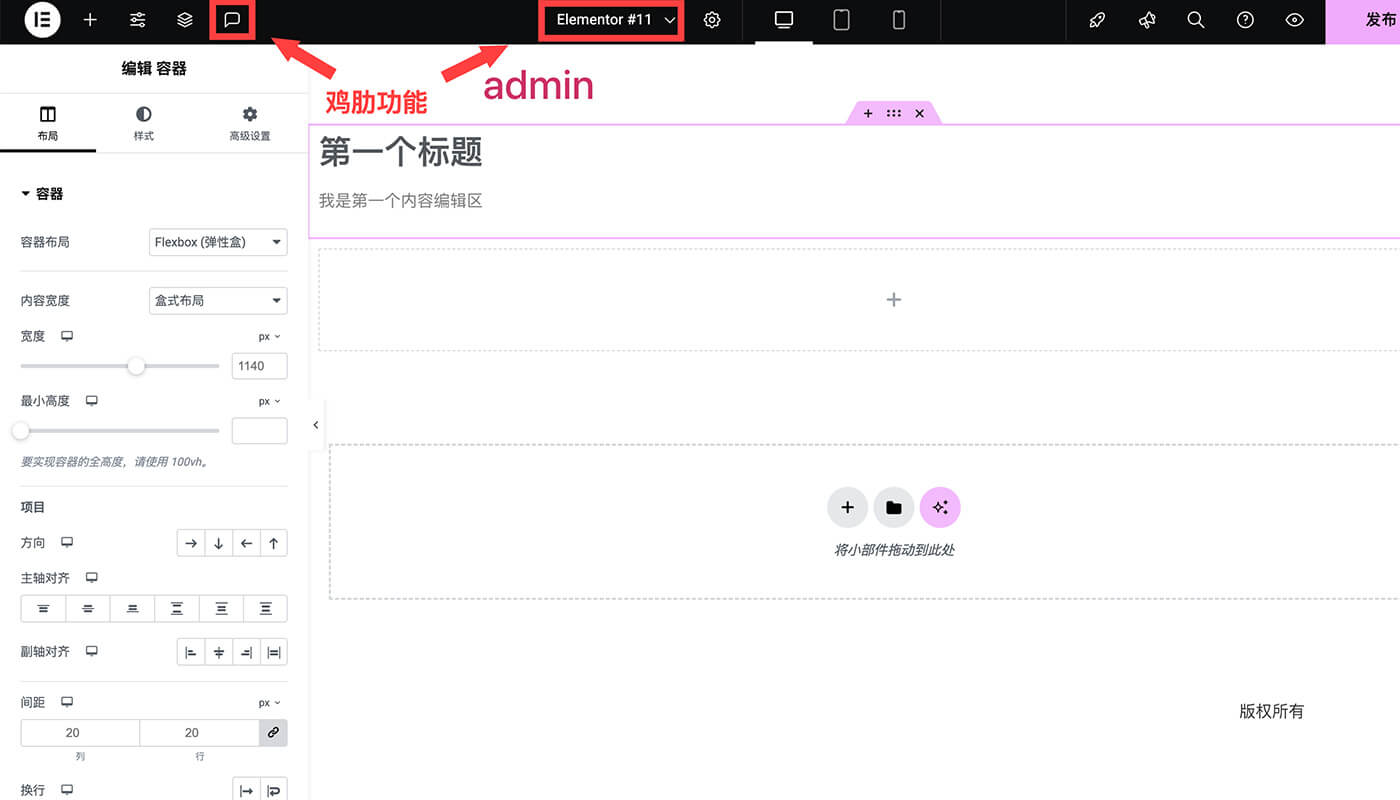Open template library folder button
This screenshot has width=1400, height=800.
(894, 508)
